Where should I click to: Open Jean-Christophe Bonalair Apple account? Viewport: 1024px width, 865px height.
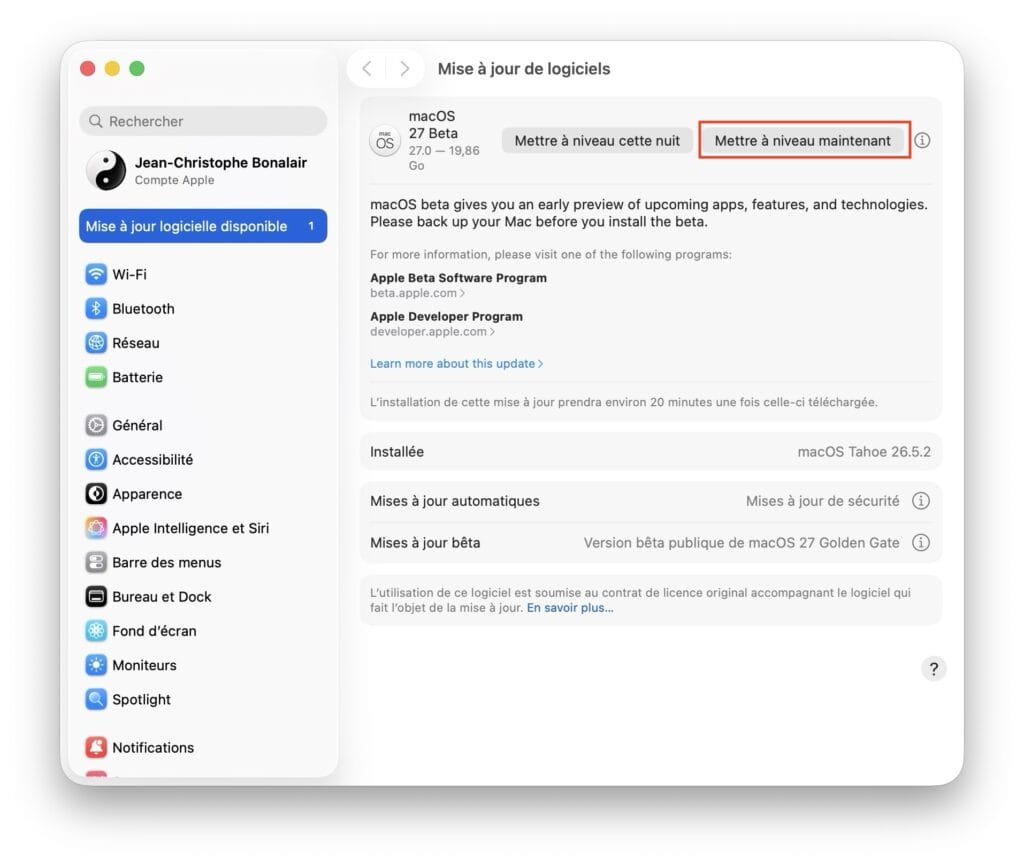coord(203,170)
